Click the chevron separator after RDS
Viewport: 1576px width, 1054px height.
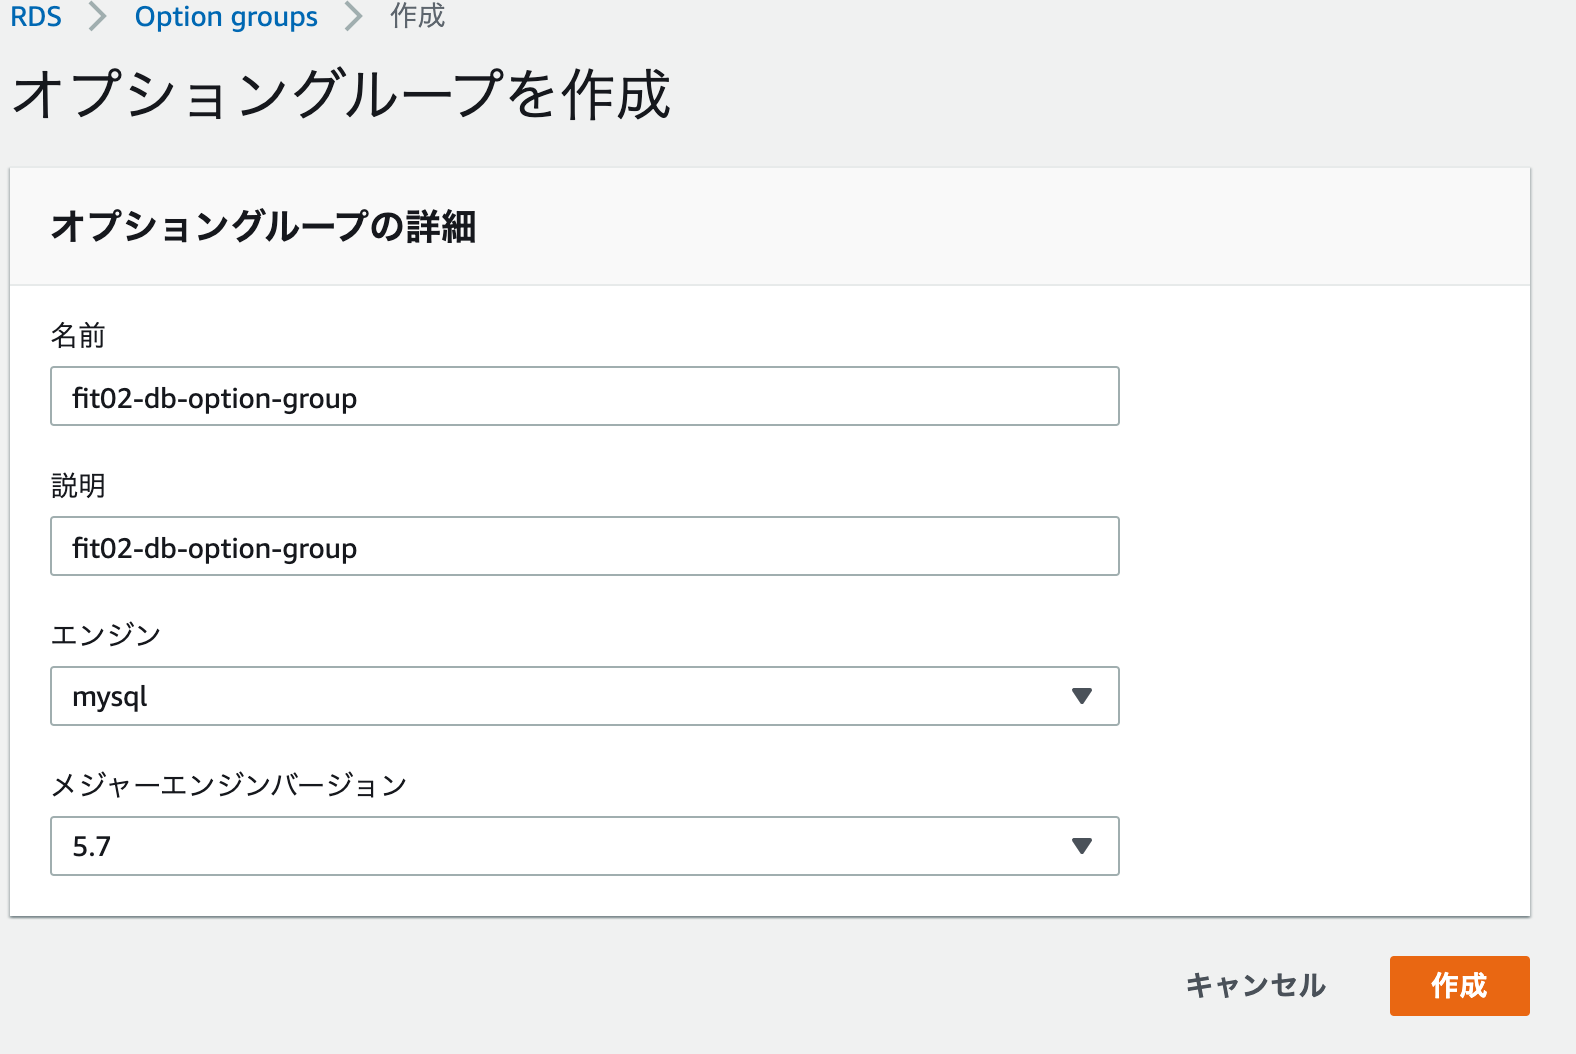click(97, 17)
